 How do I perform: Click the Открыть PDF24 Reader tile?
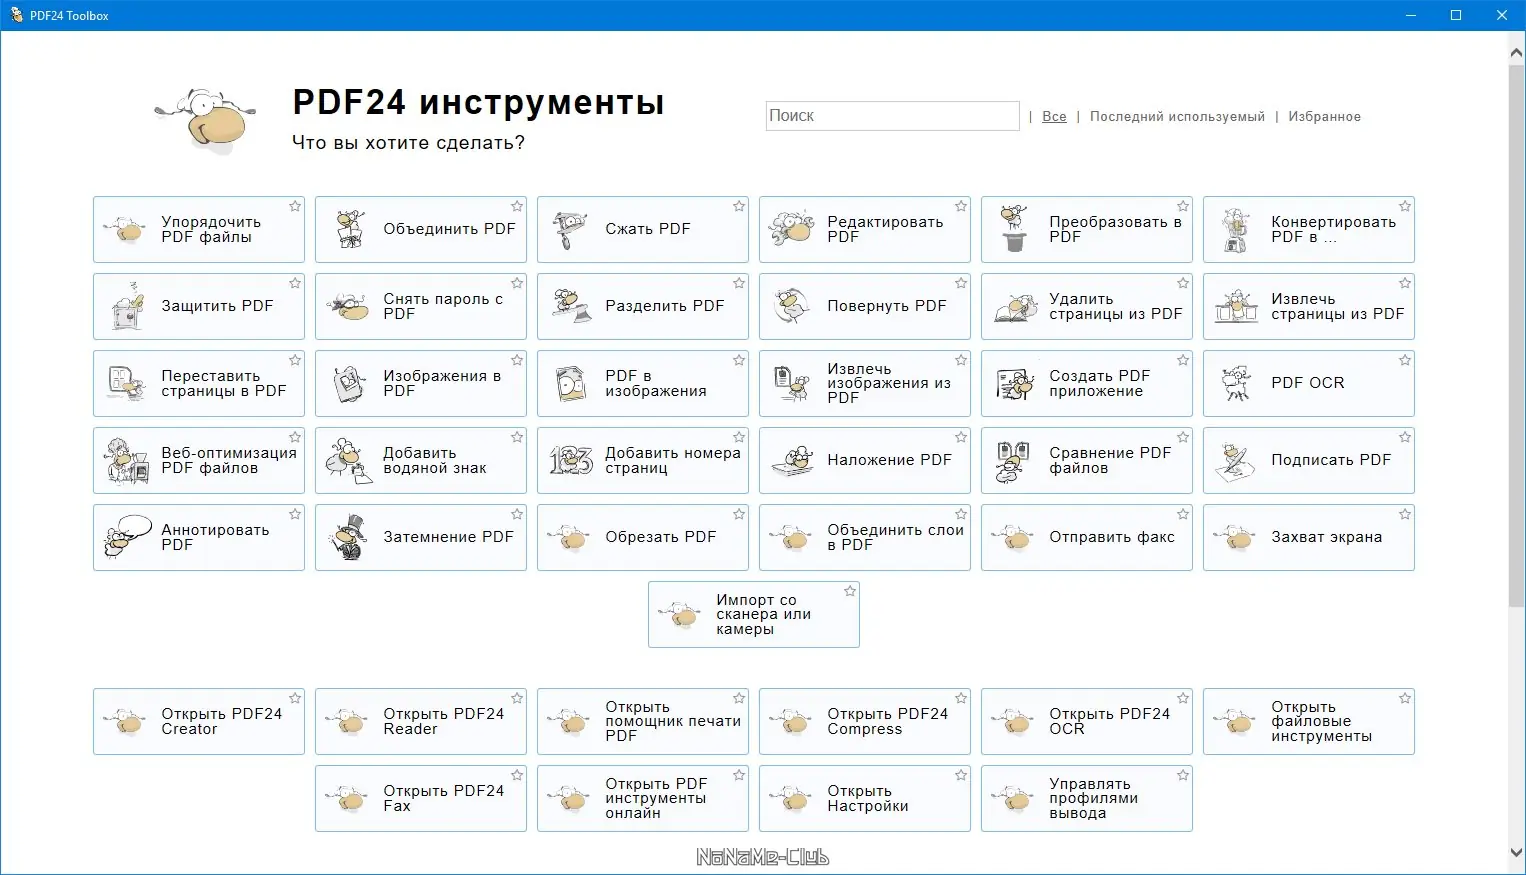(x=421, y=722)
